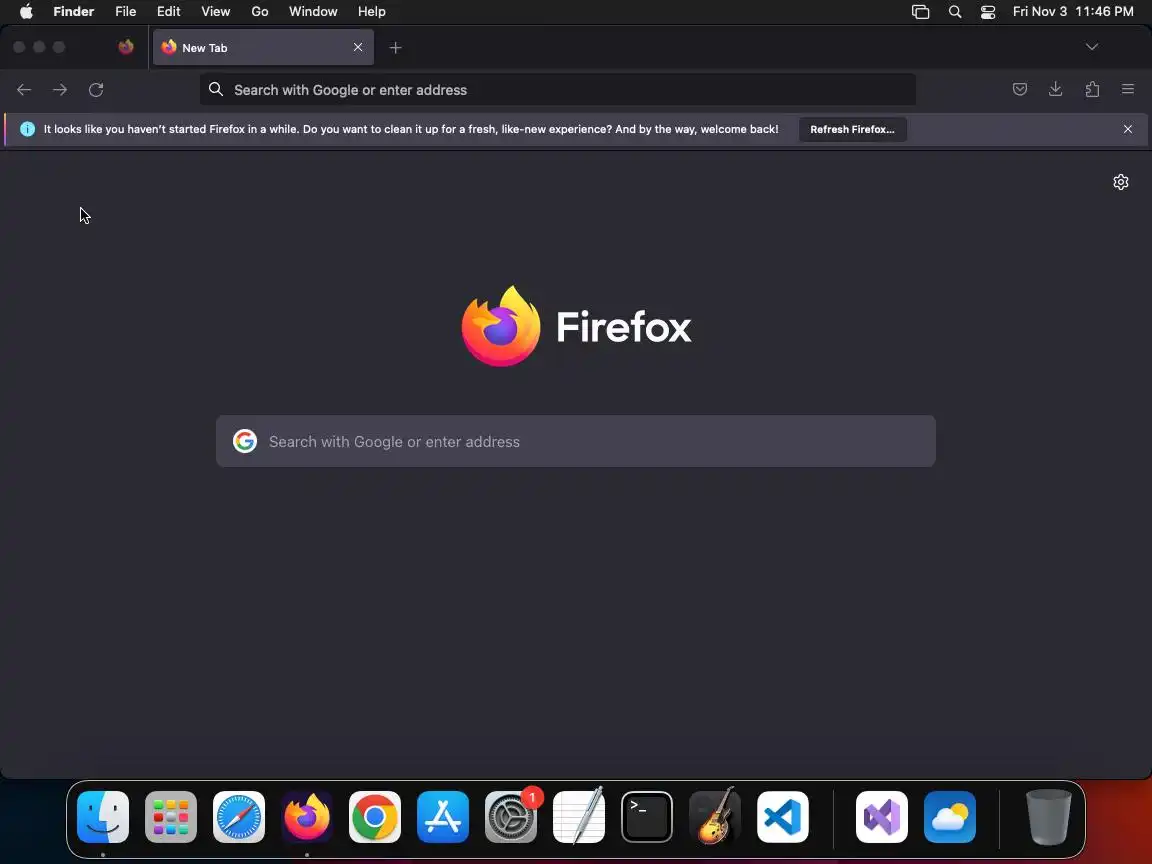
Task: Open Trash from the Dock
Action: pos(1048,817)
